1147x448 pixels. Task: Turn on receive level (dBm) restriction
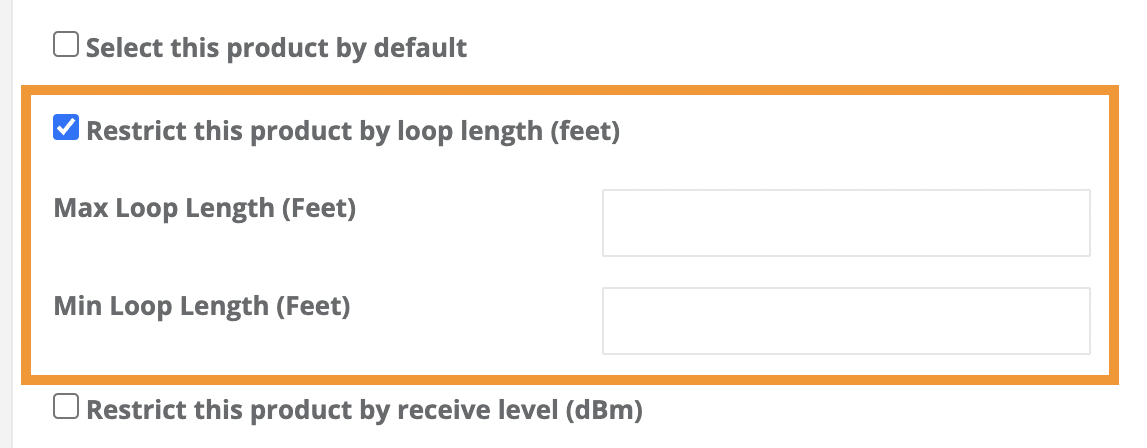(x=66, y=406)
